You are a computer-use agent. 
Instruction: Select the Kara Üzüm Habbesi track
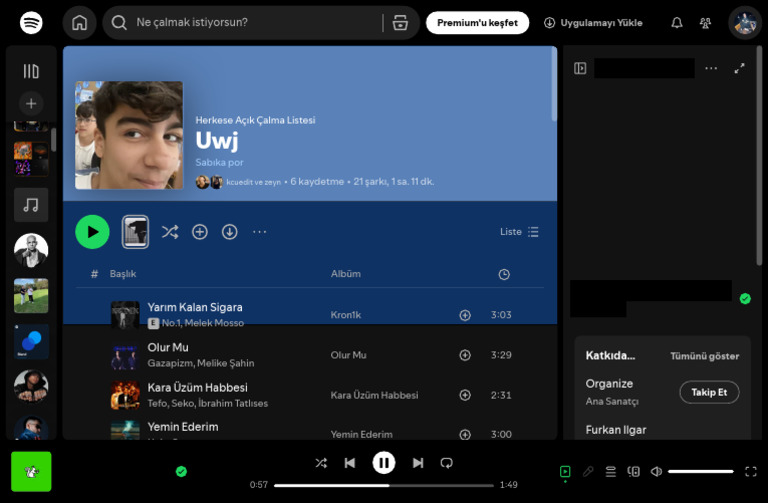pyautogui.click(x=197, y=387)
